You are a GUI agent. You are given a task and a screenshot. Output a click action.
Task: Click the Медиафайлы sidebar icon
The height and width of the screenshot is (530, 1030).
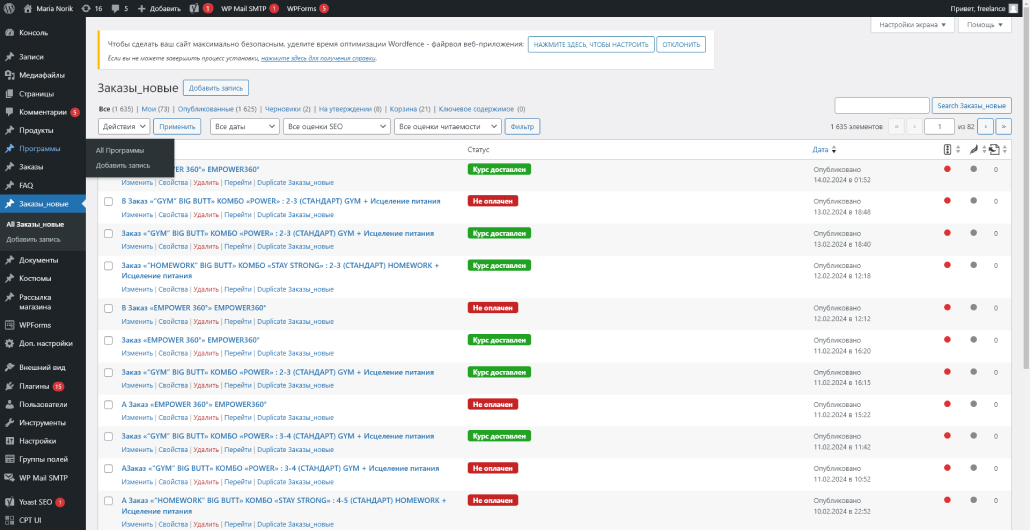click(x=10, y=75)
